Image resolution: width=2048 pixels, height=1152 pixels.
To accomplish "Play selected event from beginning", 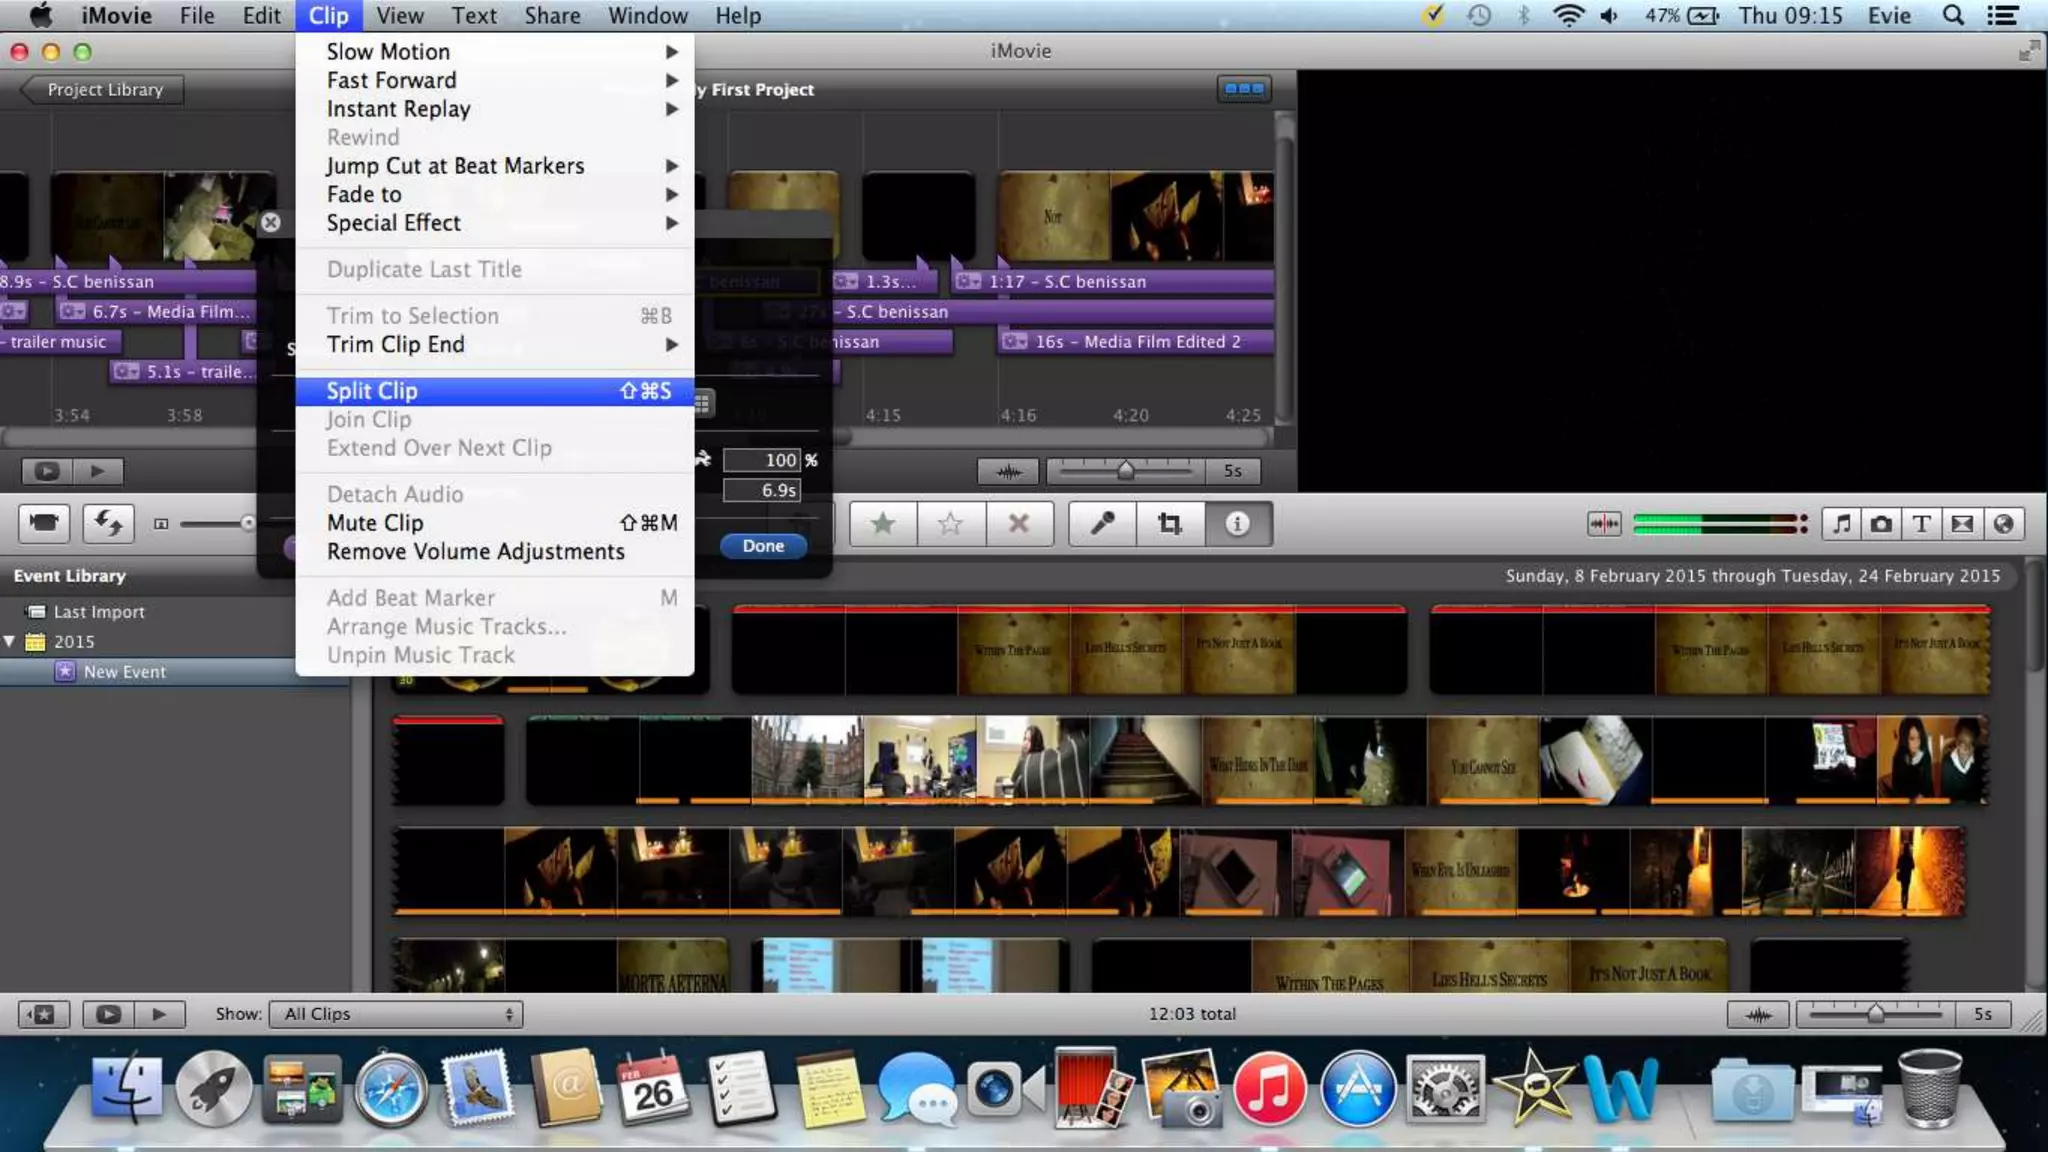I will [159, 1014].
